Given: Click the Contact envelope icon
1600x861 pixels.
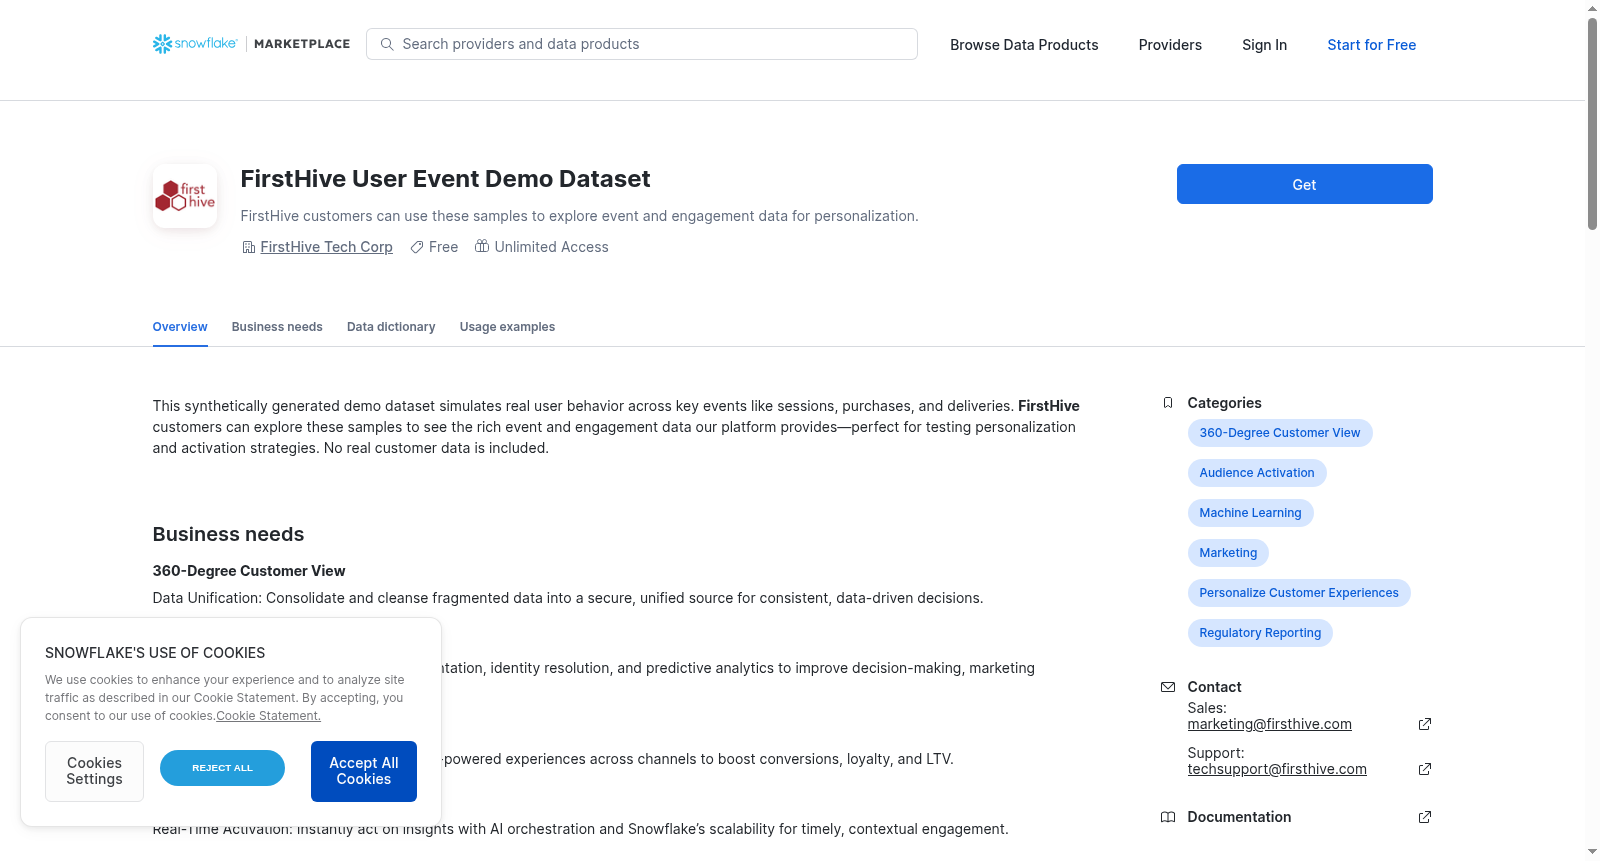Looking at the screenshot, I should tap(1167, 687).
